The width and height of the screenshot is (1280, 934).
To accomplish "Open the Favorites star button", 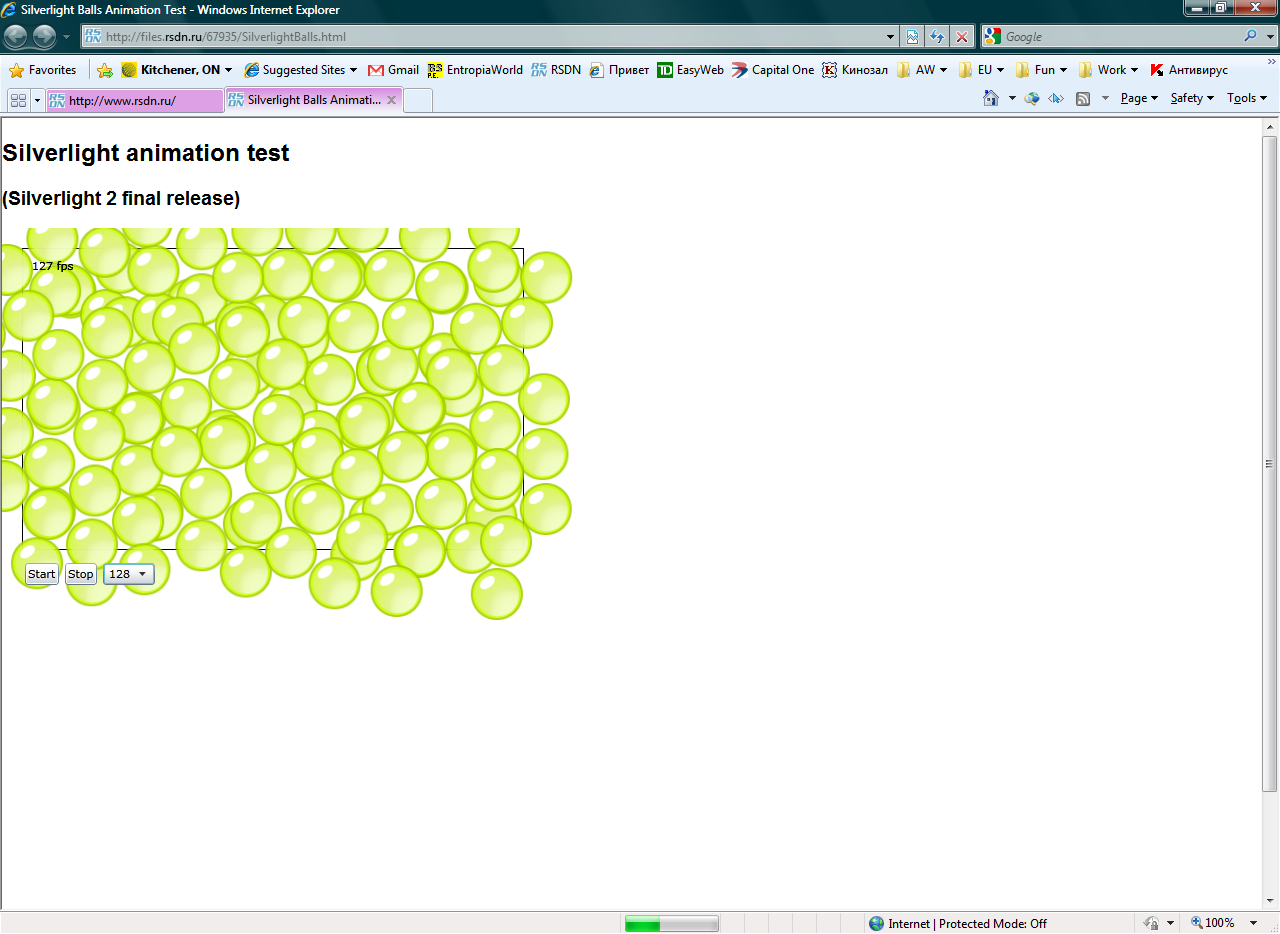I will (43, 70).
